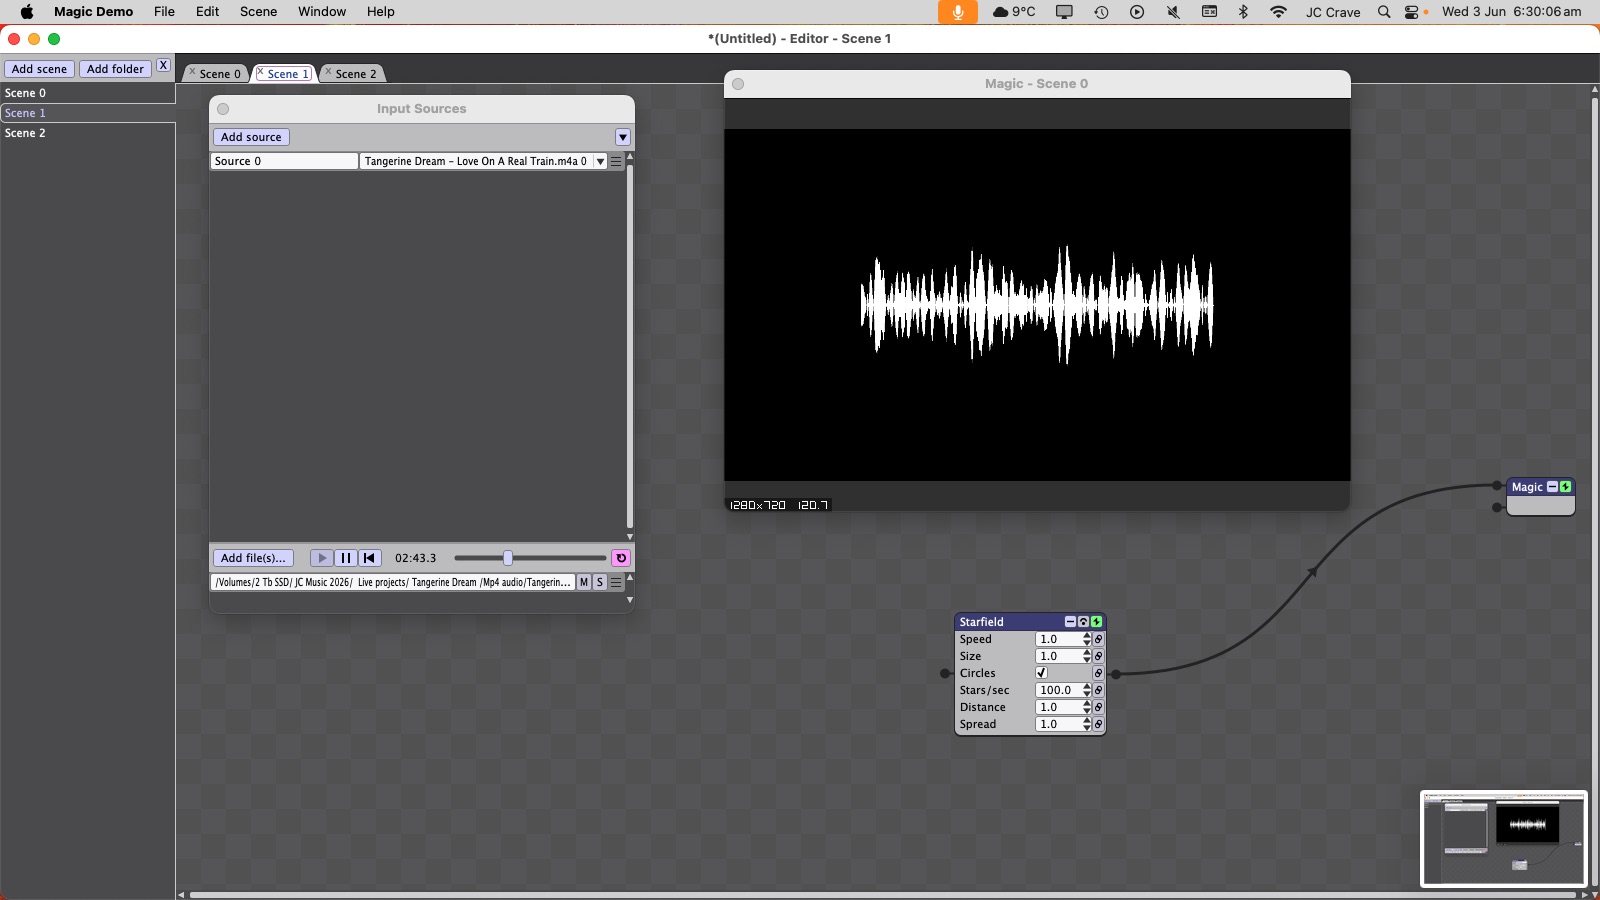Mute the Tangerine Dream file with M
Viewport: 1600px width, 900px height.
[x=584, y=582]
